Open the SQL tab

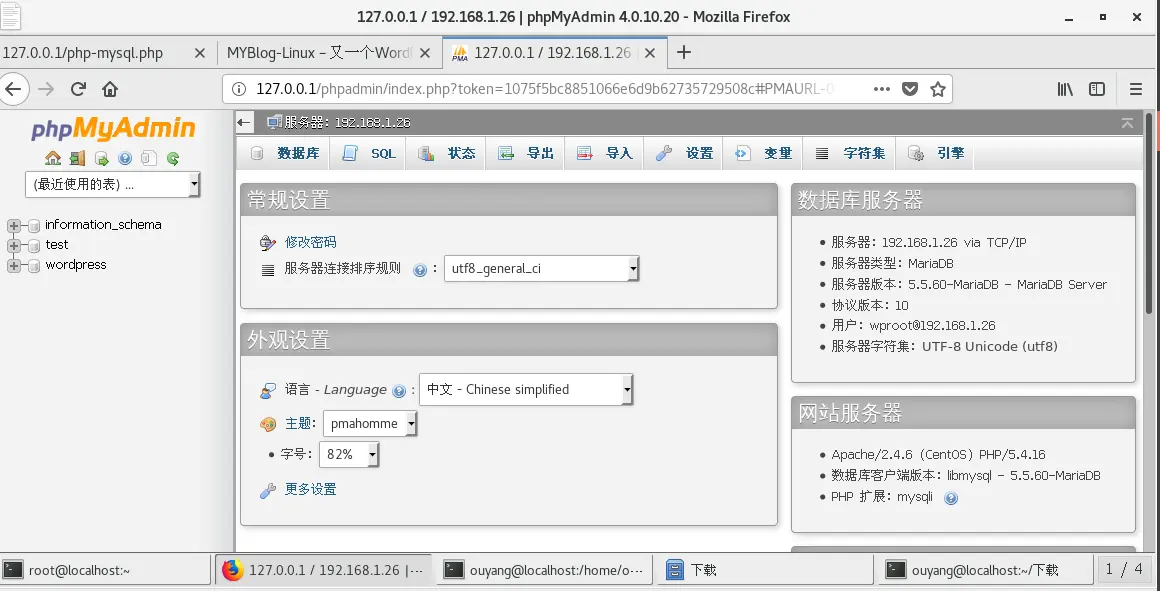point(369,153)
